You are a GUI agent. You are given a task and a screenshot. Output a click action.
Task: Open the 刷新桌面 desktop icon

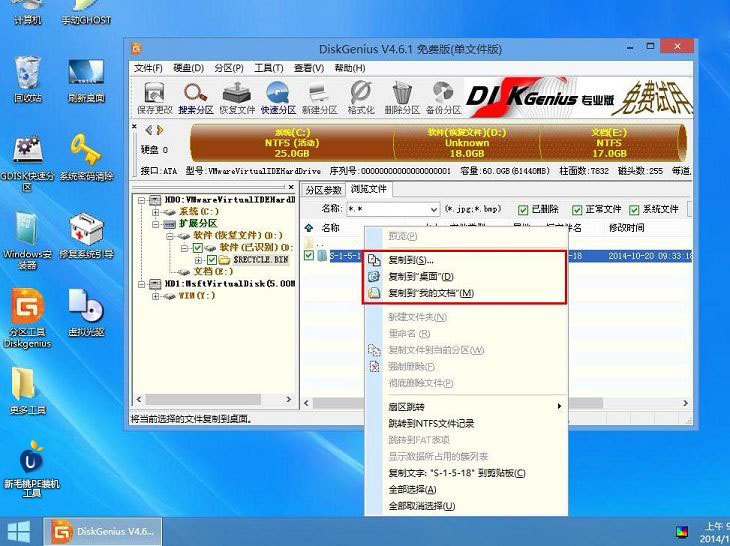click(86, 80)
